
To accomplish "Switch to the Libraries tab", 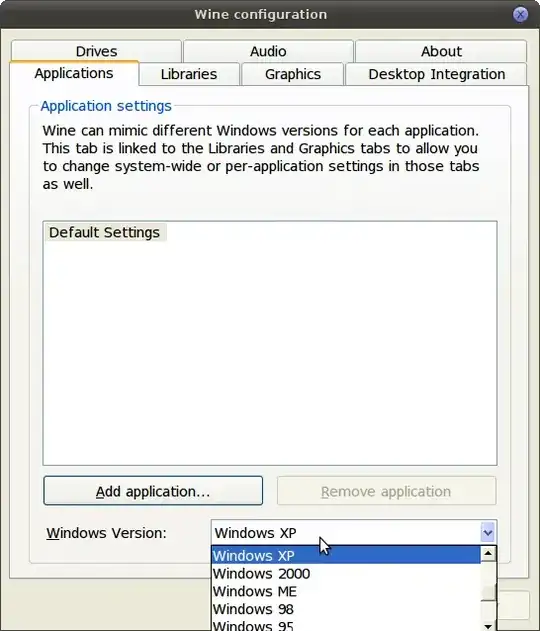I will [x=189, y=74].
